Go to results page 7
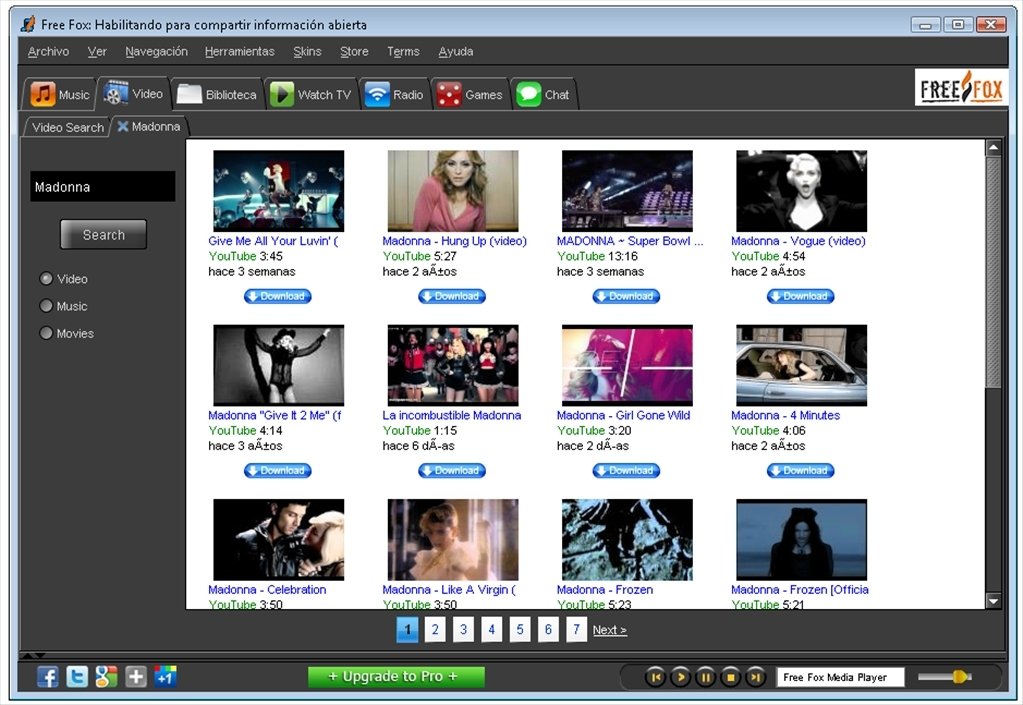Image resolution: width=1023 pixels, height=705 pixels. (x=576, y=629)
